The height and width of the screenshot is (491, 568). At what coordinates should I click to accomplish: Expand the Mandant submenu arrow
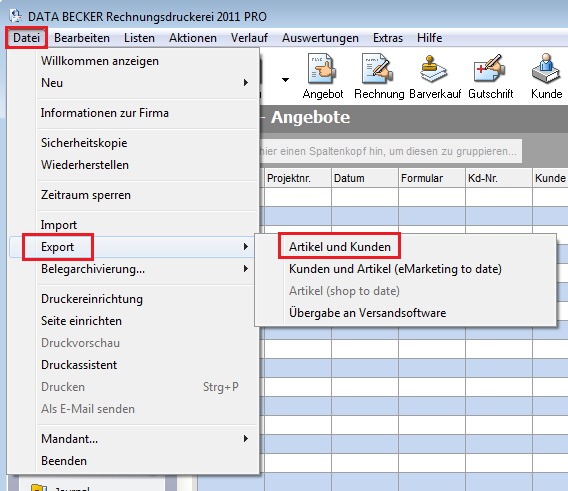tap(246, 439)
